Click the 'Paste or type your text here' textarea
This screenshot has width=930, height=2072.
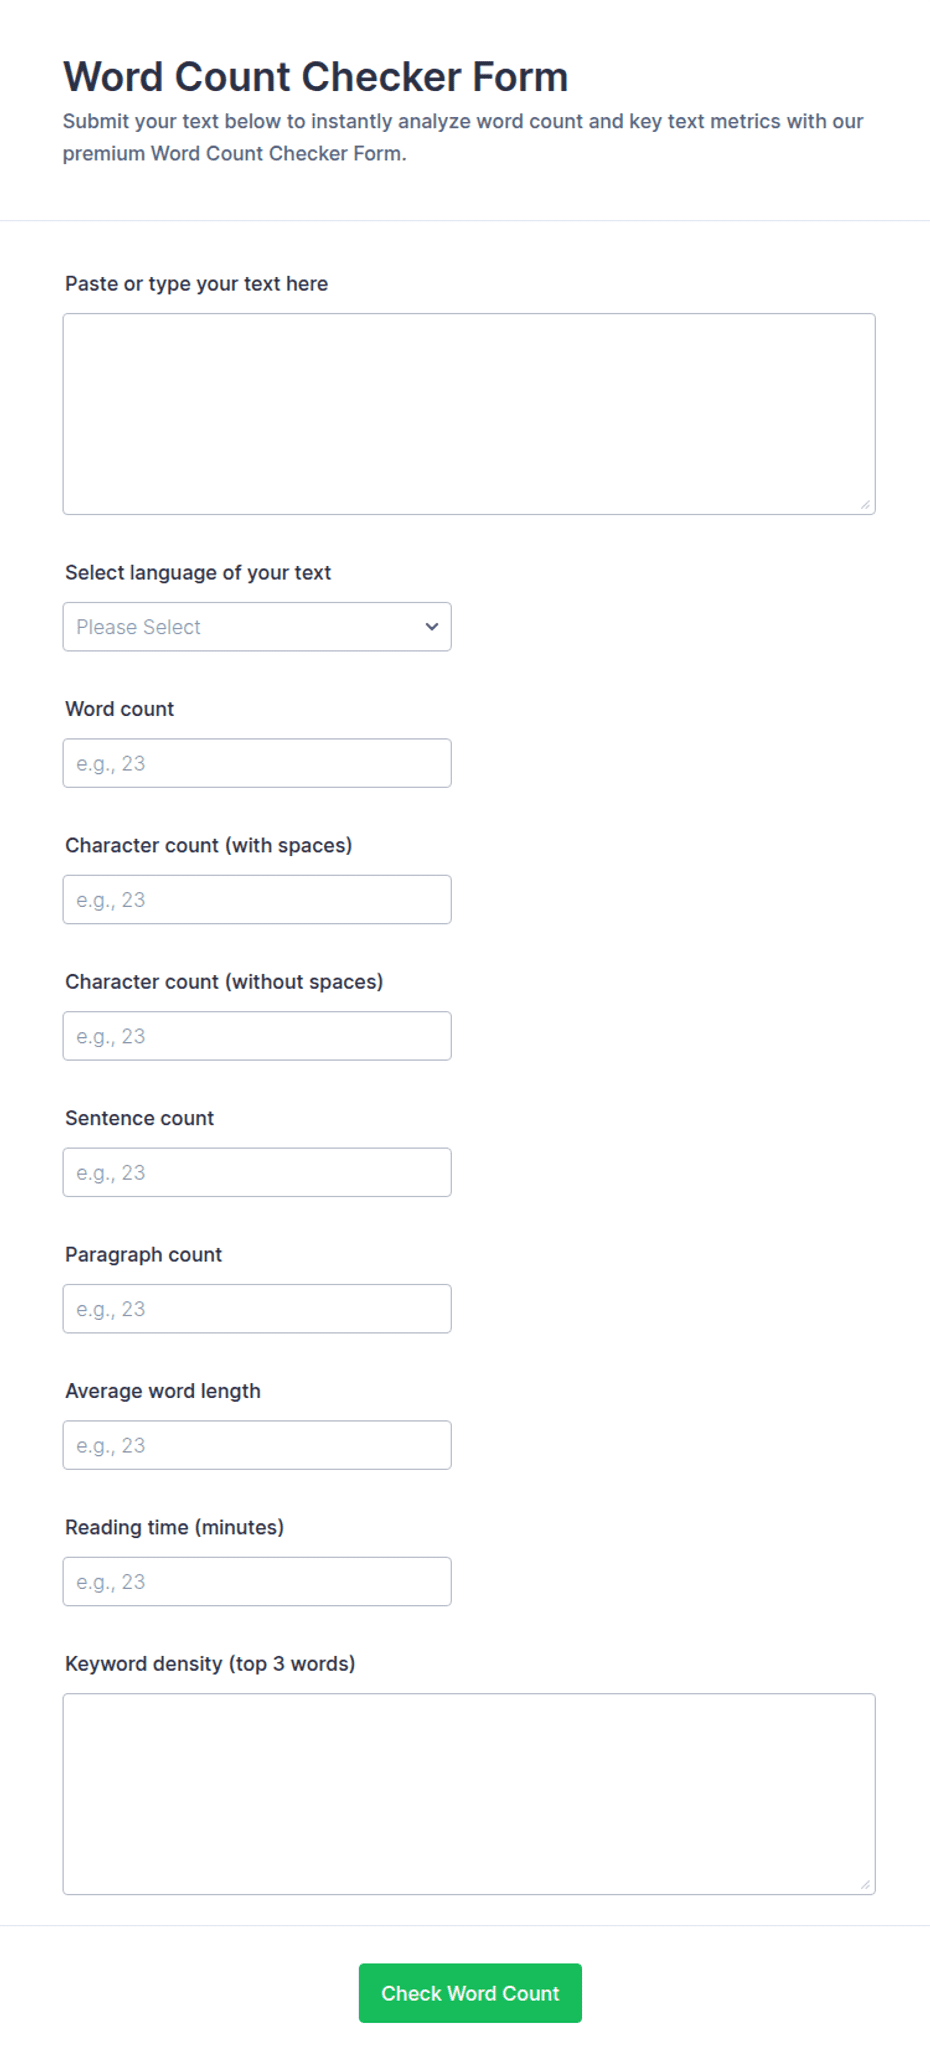[469, 414]
